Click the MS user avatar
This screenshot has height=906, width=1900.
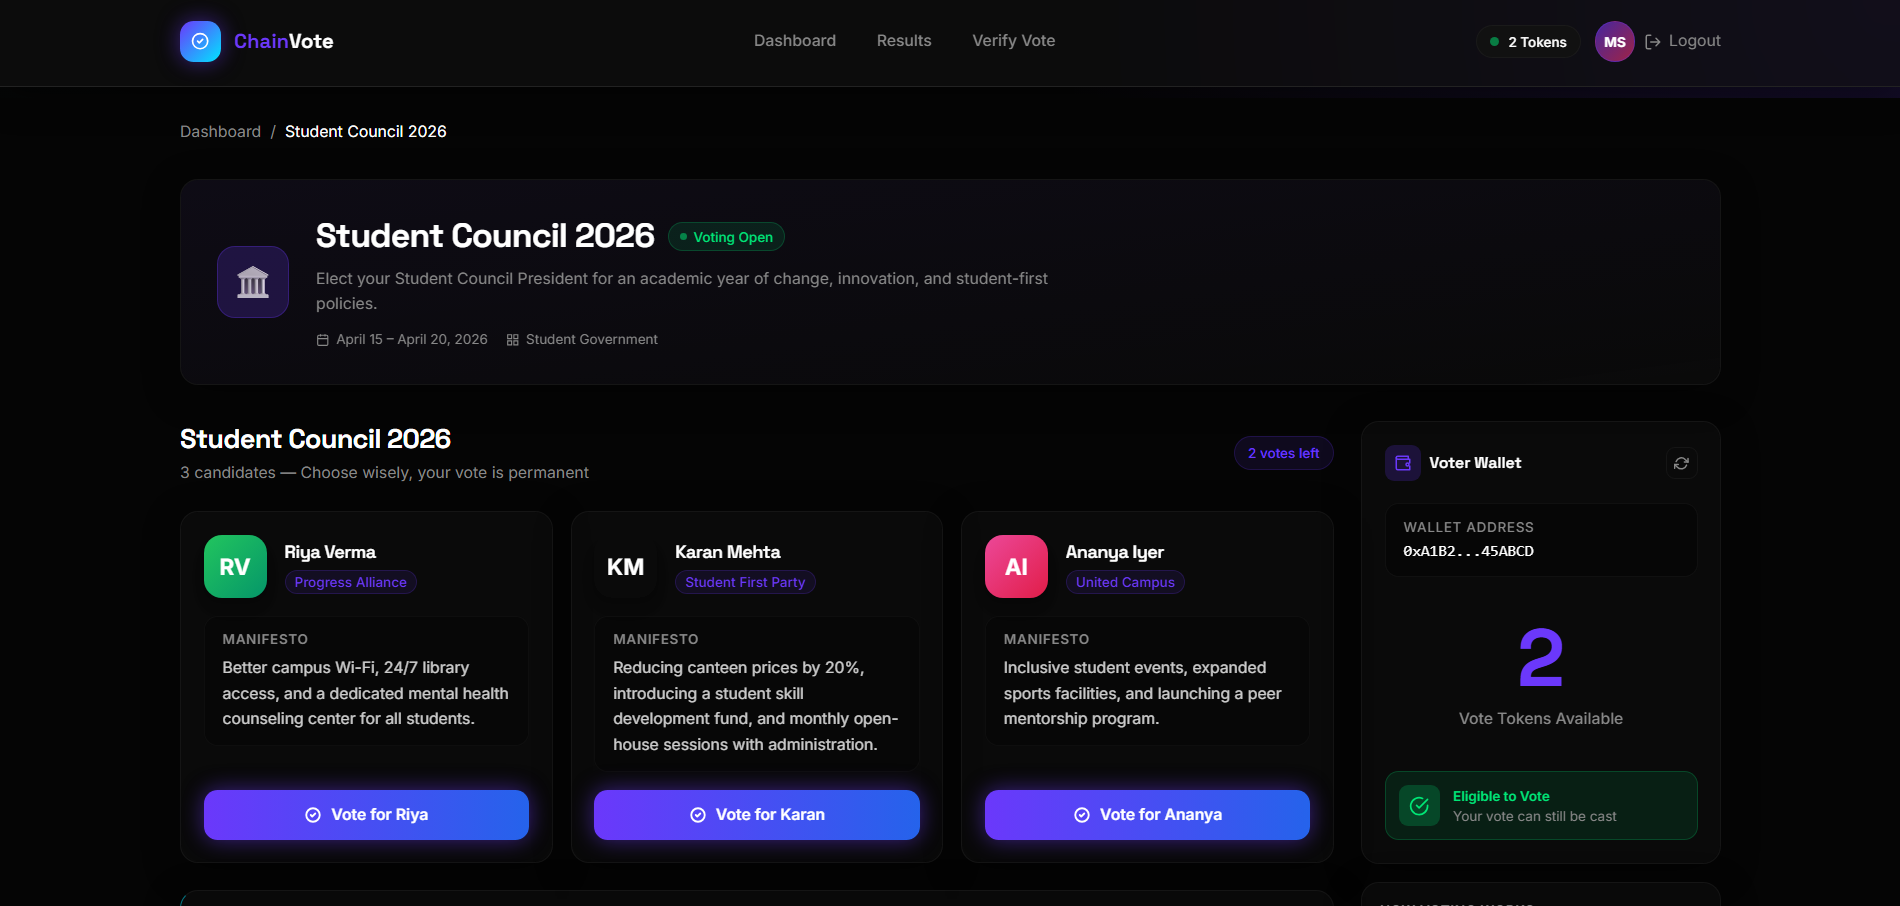pyautogui.click(x=1614, y=42)
